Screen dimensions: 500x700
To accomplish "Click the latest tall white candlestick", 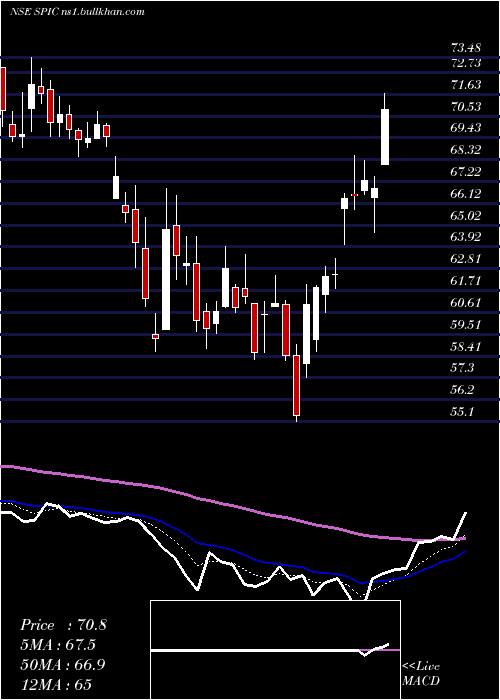I will [x=384, y=137].
